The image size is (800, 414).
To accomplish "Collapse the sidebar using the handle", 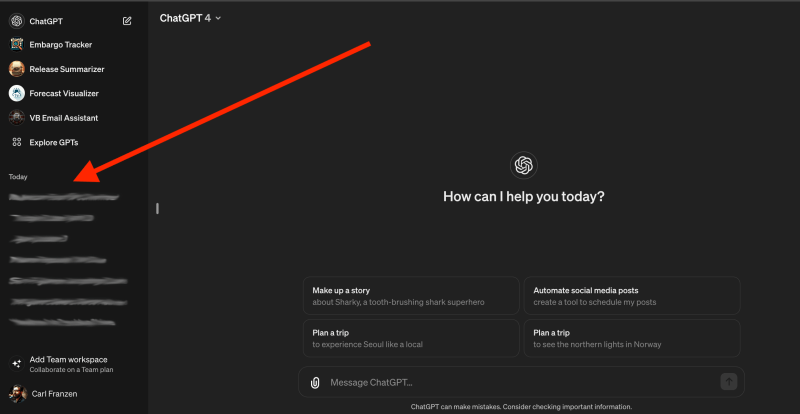I will (x=157, y=208).
